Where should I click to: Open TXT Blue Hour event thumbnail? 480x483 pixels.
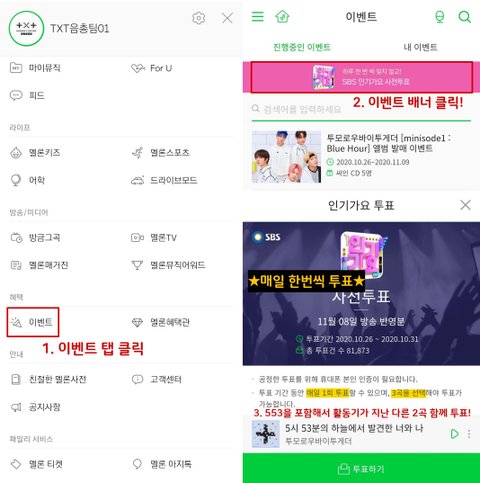tap(286, 157)
